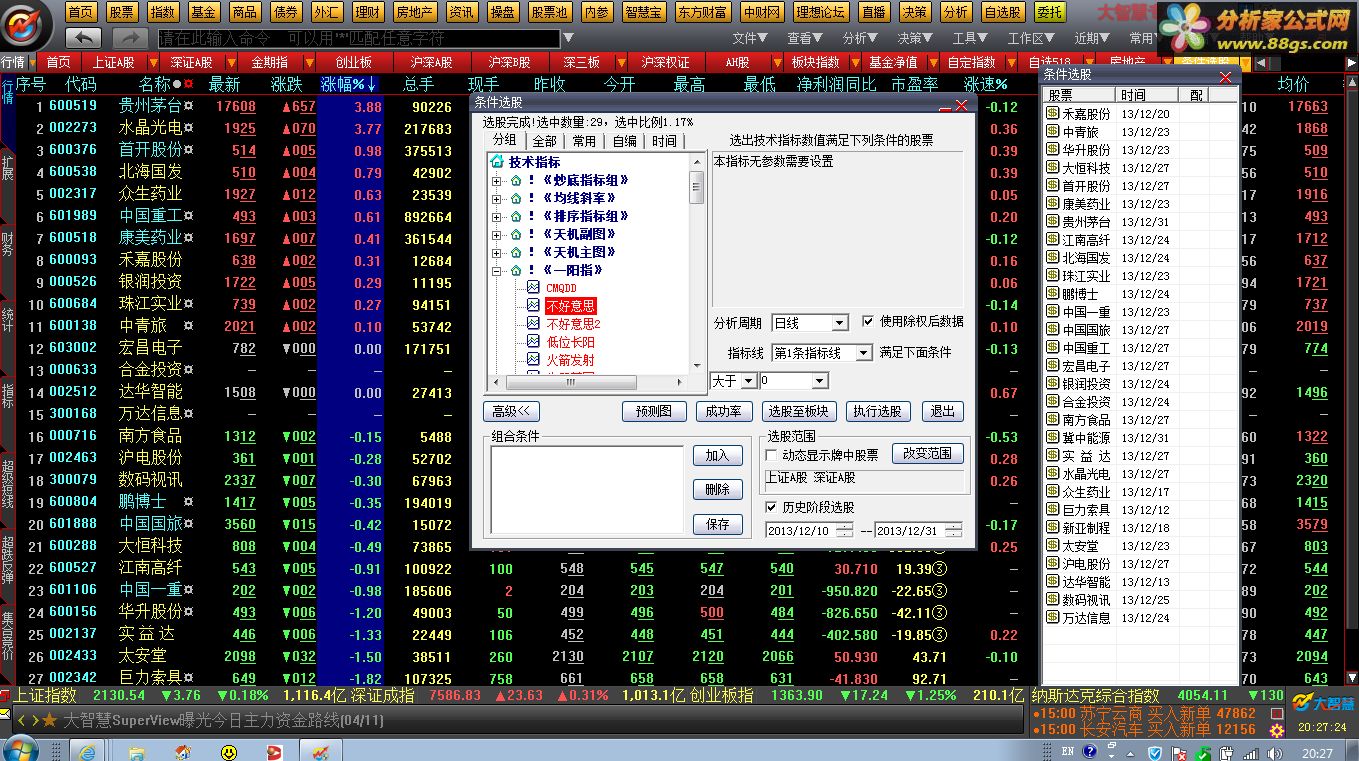Screen dimensions: 1359x761
Task: Click icon beside 宏昌电子 in results list
Action: click(x=1053, y=366)
